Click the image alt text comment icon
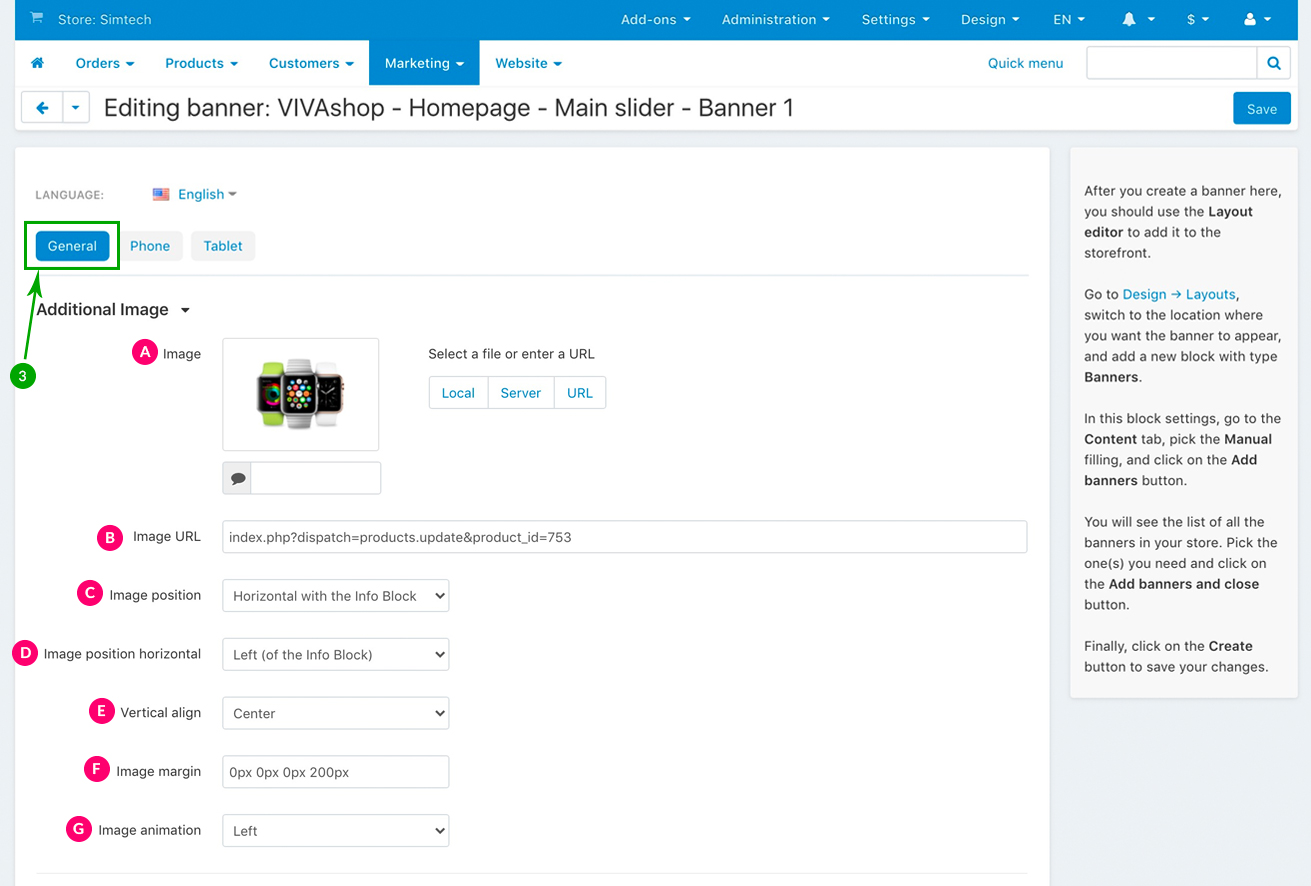Viewport: 1311px width, 886px height. (x=238, y=478)
